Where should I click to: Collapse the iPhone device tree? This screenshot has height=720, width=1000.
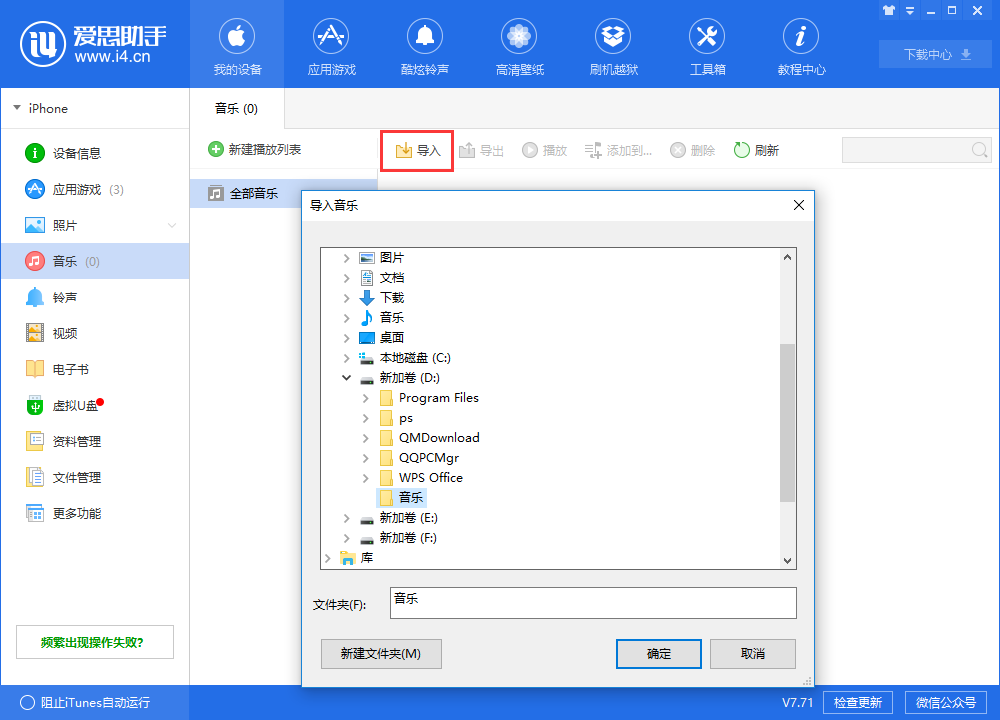tap(17, 108)
